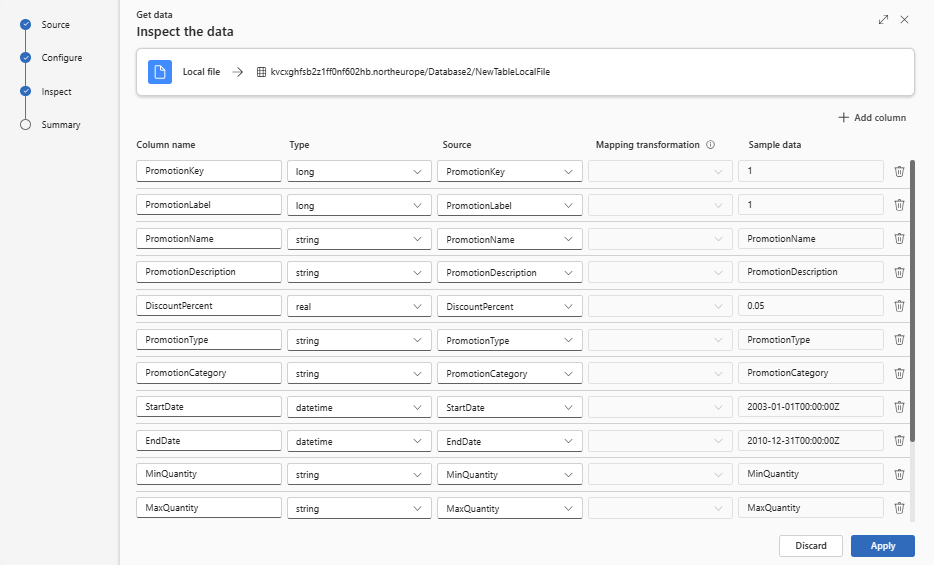Expand the dialog to full screen
934x565 pixels.
pyautogui.click(x=883, y=20)
